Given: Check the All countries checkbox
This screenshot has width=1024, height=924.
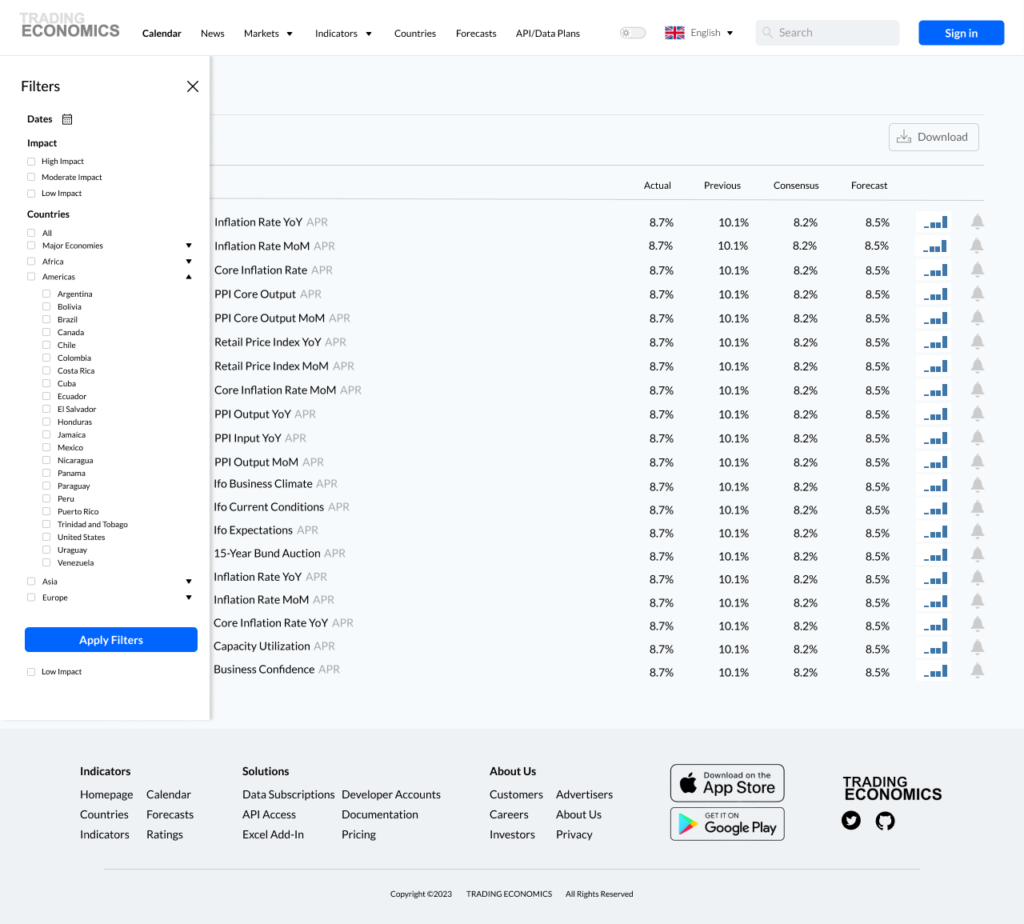Looking at the screenshot, I should [31, 233].
